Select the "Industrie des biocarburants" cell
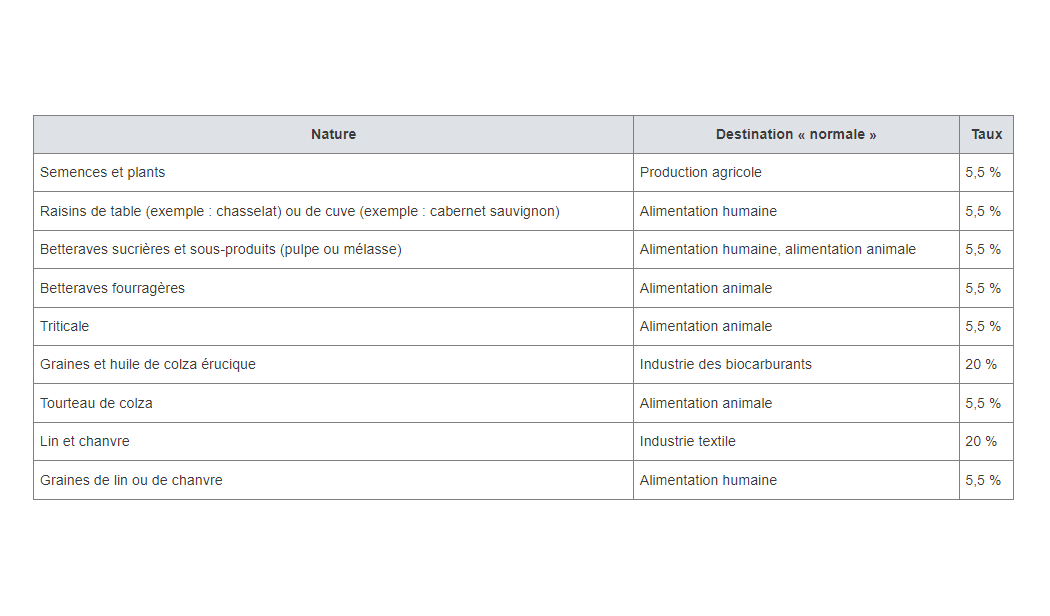Screen dimensions: 1050x616 coord(725,364)
